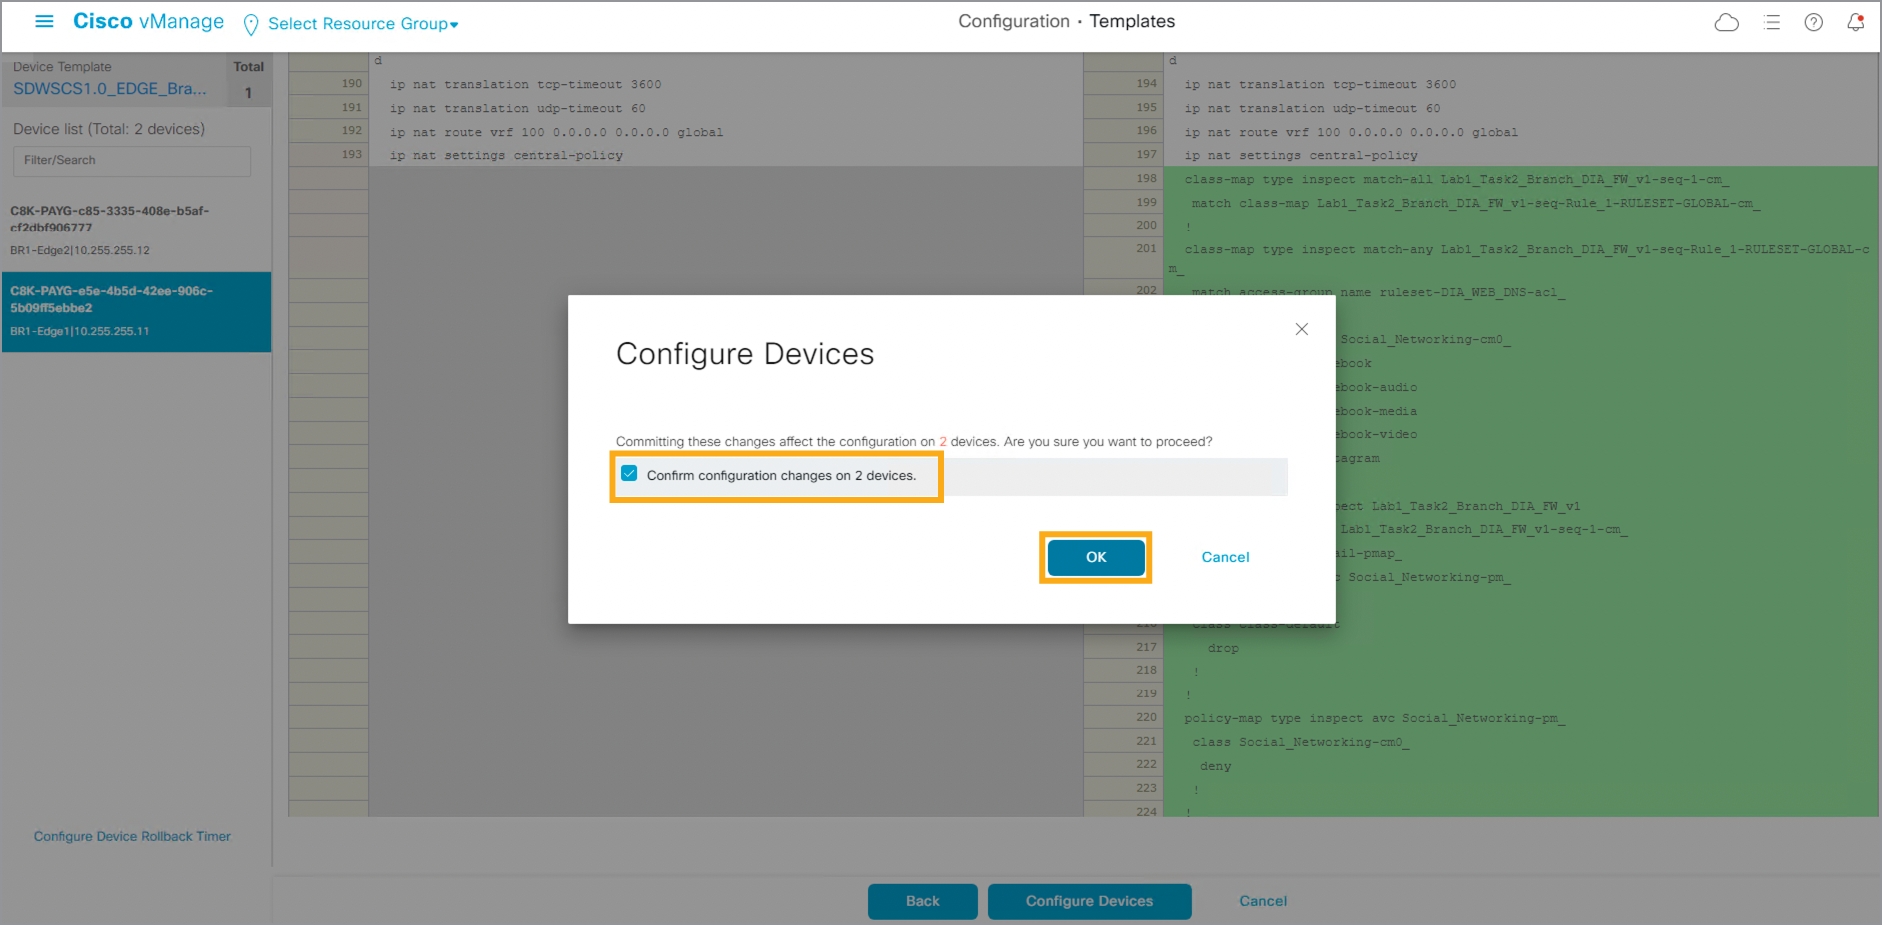Click device template SDWSCS1.0_EDGE_Bra... name
Viewport: 1882px width, 925px height.
pos(110,89)
